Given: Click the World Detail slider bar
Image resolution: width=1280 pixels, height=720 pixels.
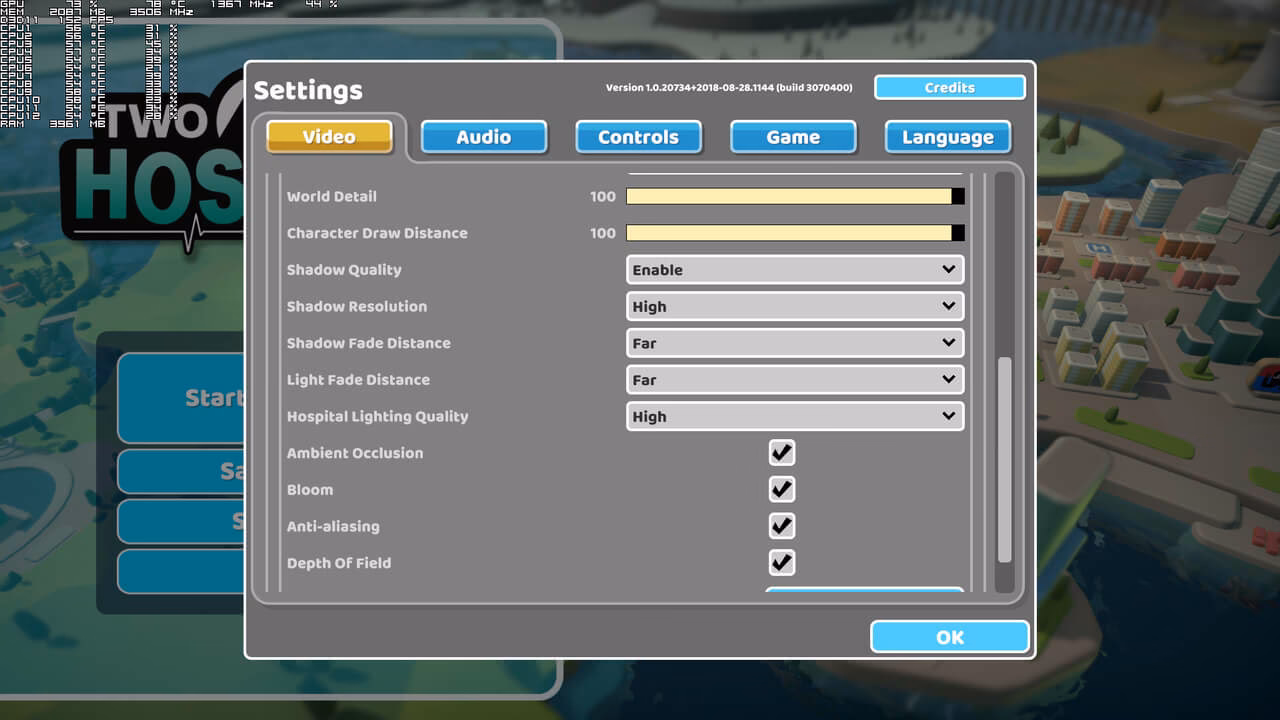Looking at the screenshot, I should click(x=790, y=196).
